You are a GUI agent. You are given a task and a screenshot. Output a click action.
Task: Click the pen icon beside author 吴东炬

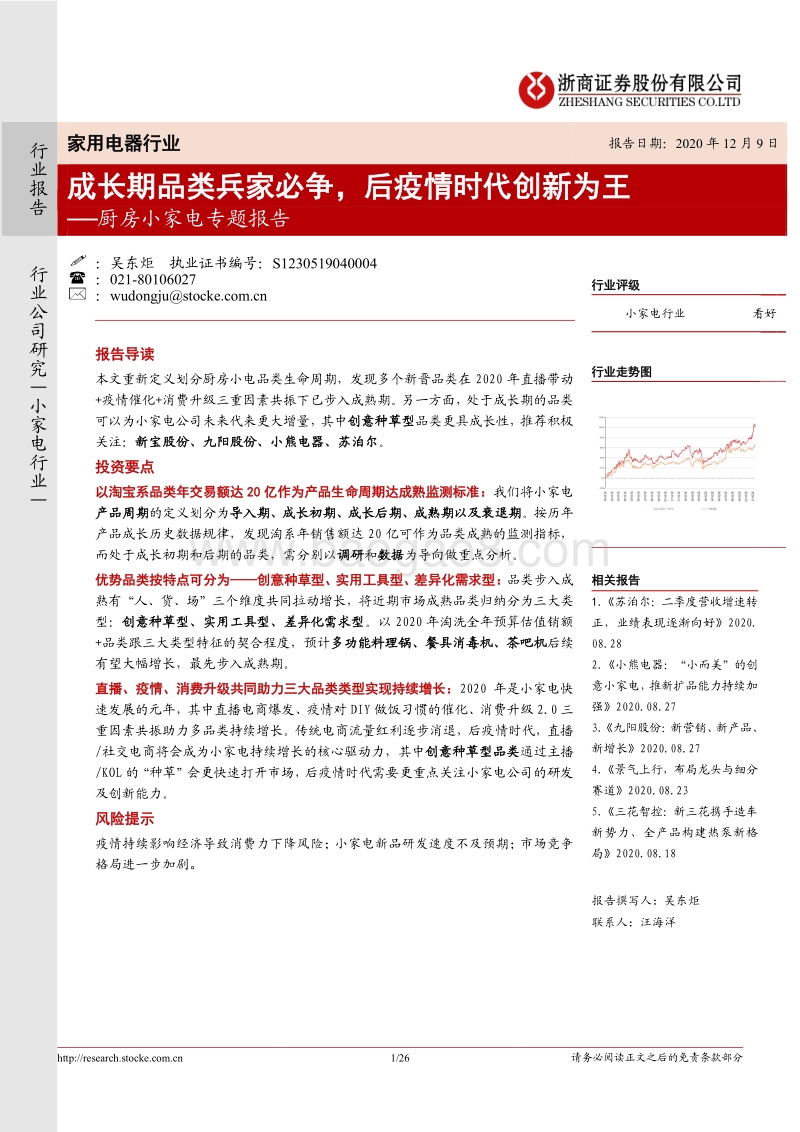[77, 261]
